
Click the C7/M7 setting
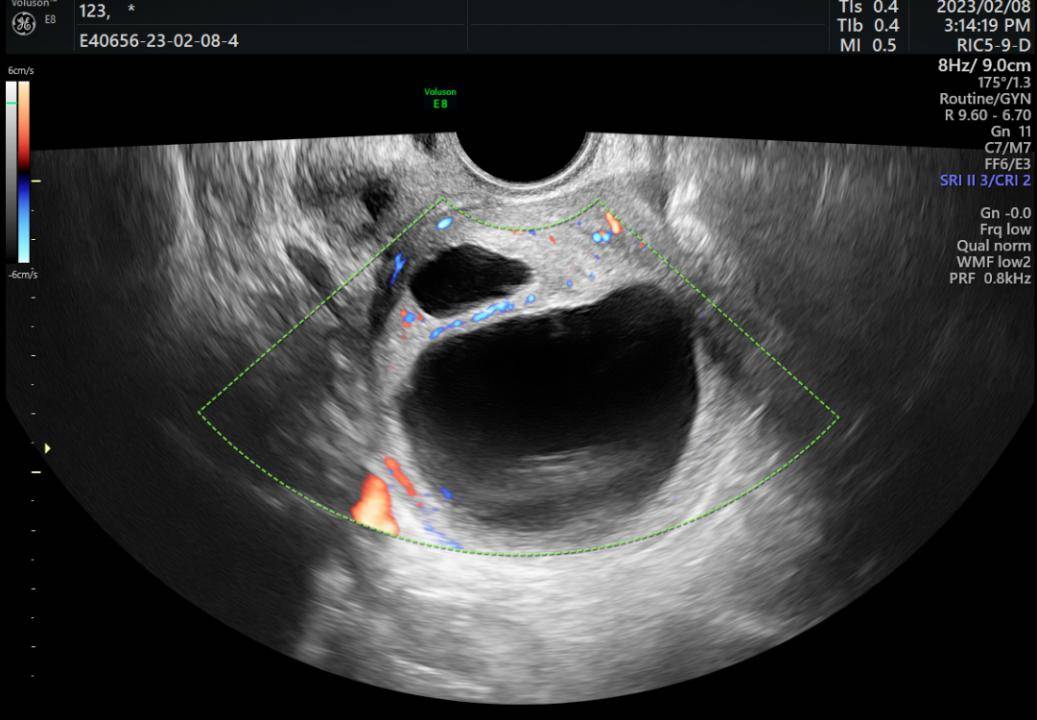click(x=1007, y=147)
